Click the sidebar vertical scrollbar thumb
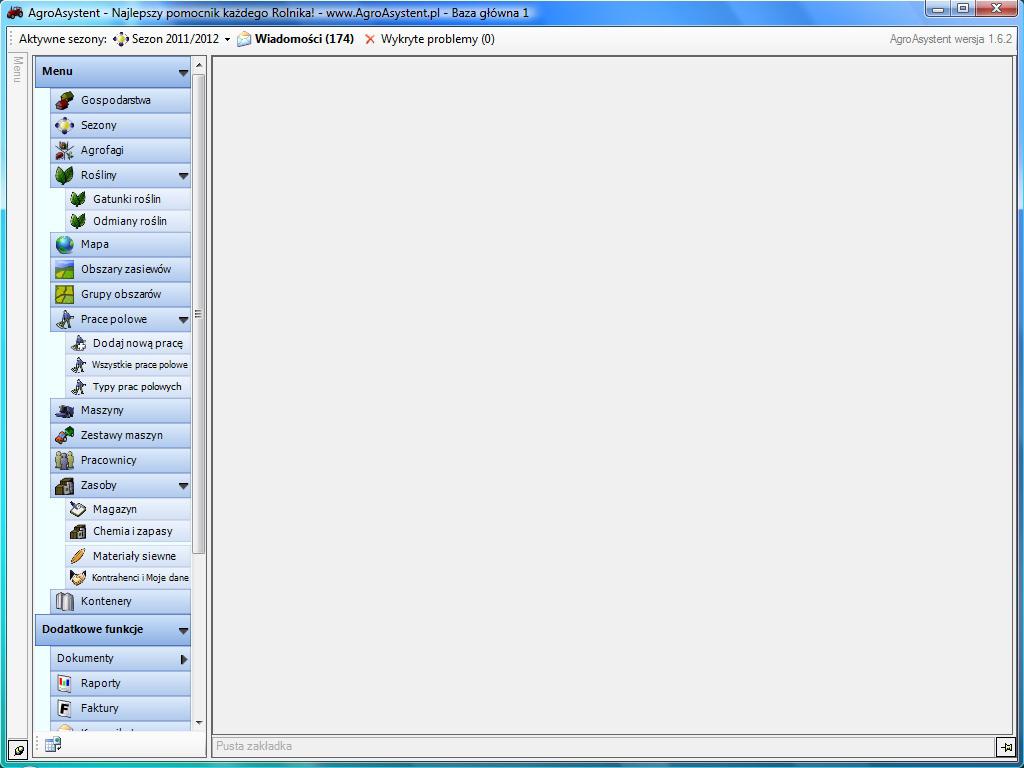The image size is (1024, 768). 199,313
